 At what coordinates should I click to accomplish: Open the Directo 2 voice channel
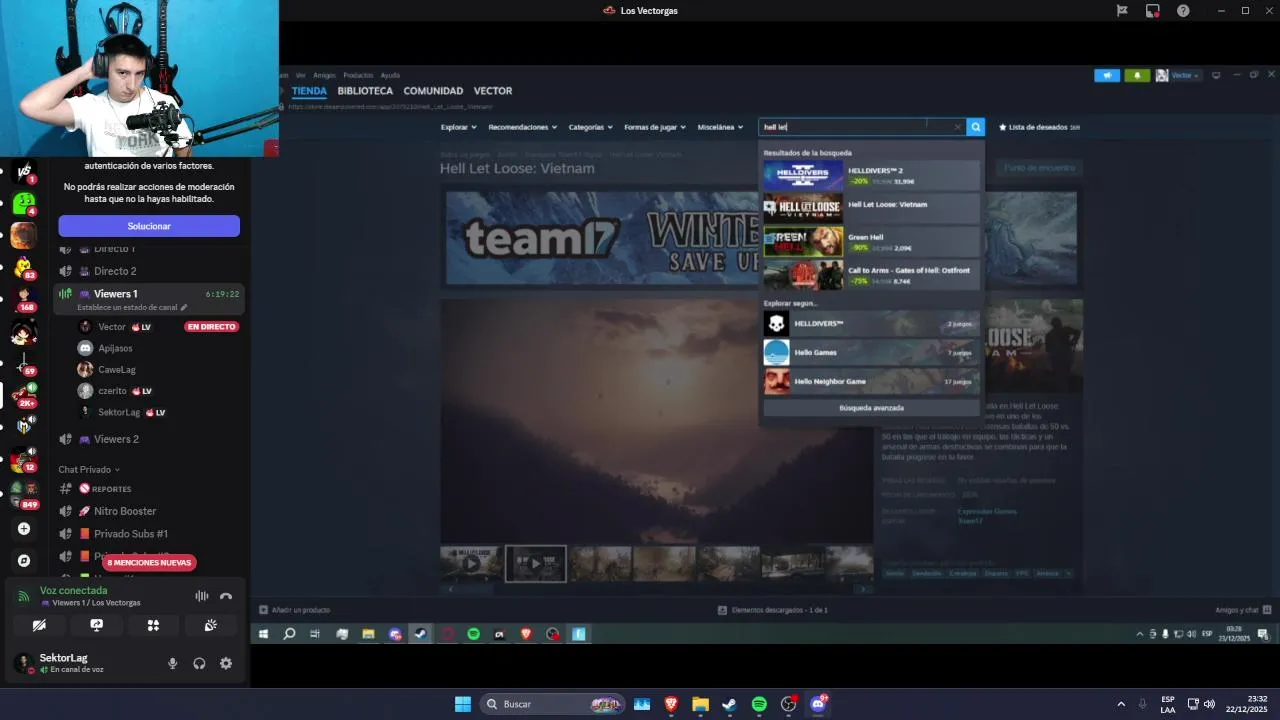click(115, 271)
